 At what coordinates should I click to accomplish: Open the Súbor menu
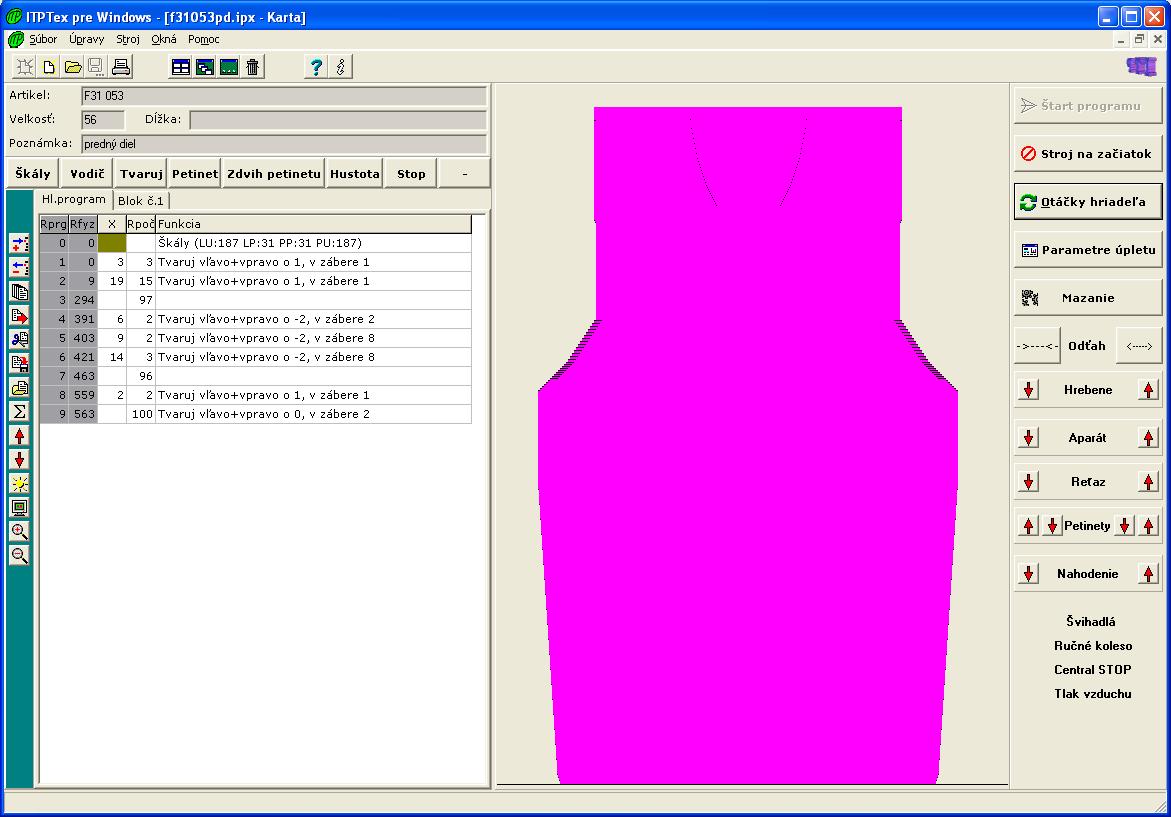click(x=43, y=40)
